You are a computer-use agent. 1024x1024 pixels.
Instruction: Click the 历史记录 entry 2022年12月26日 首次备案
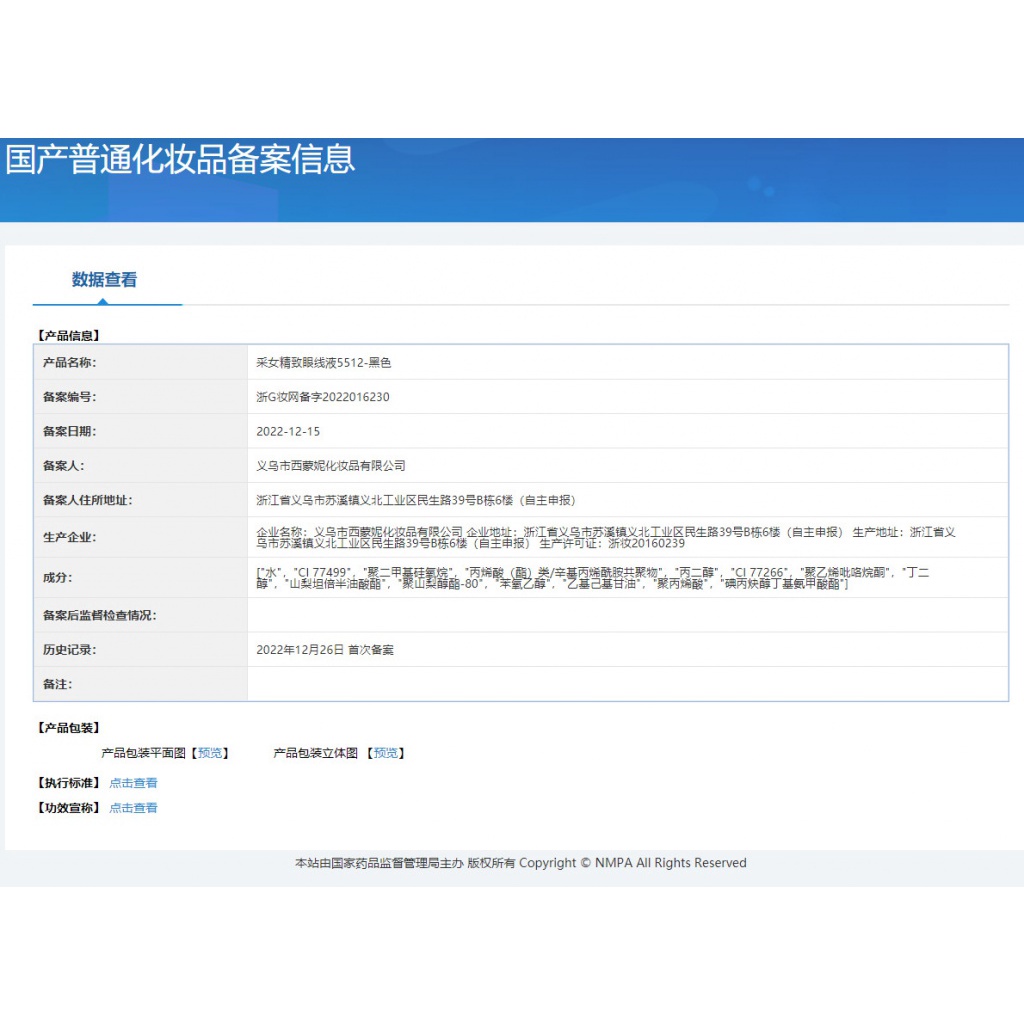[x=325, y=650]
